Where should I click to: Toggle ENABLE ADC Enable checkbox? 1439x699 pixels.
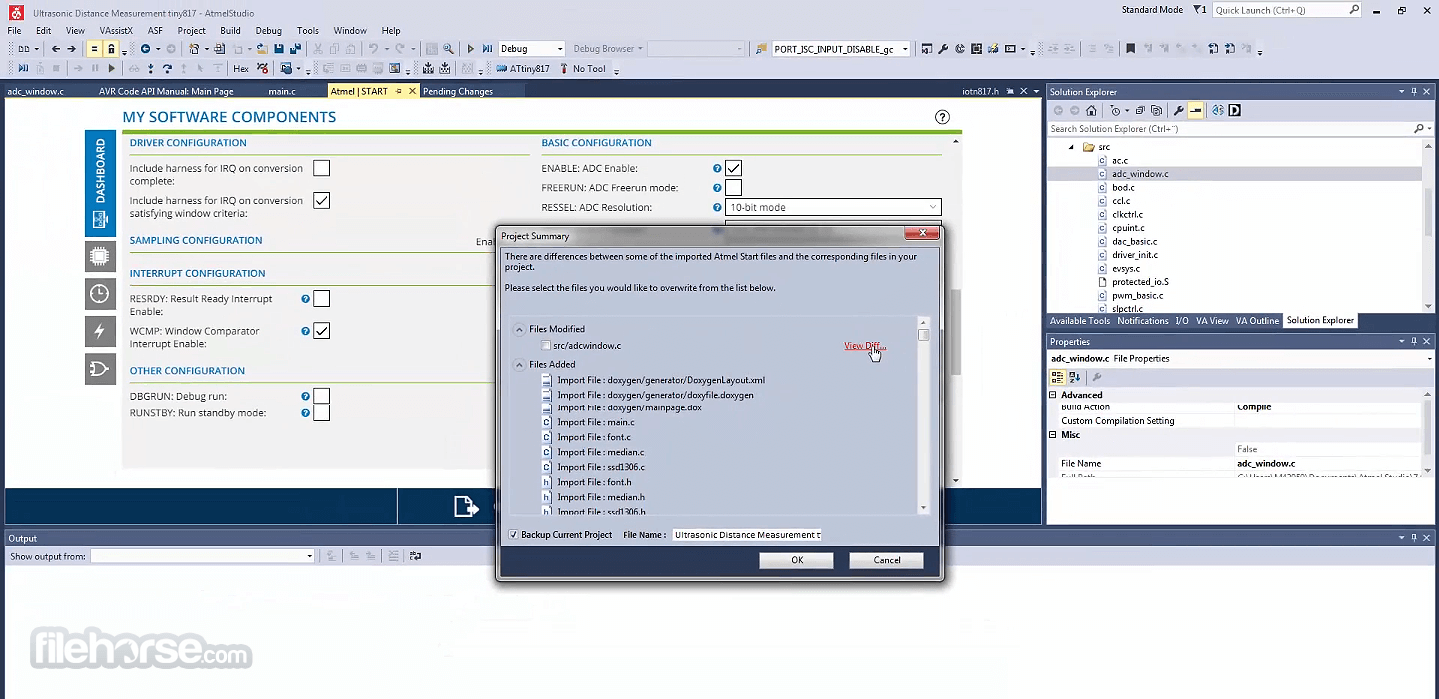[x=733, y=168]
